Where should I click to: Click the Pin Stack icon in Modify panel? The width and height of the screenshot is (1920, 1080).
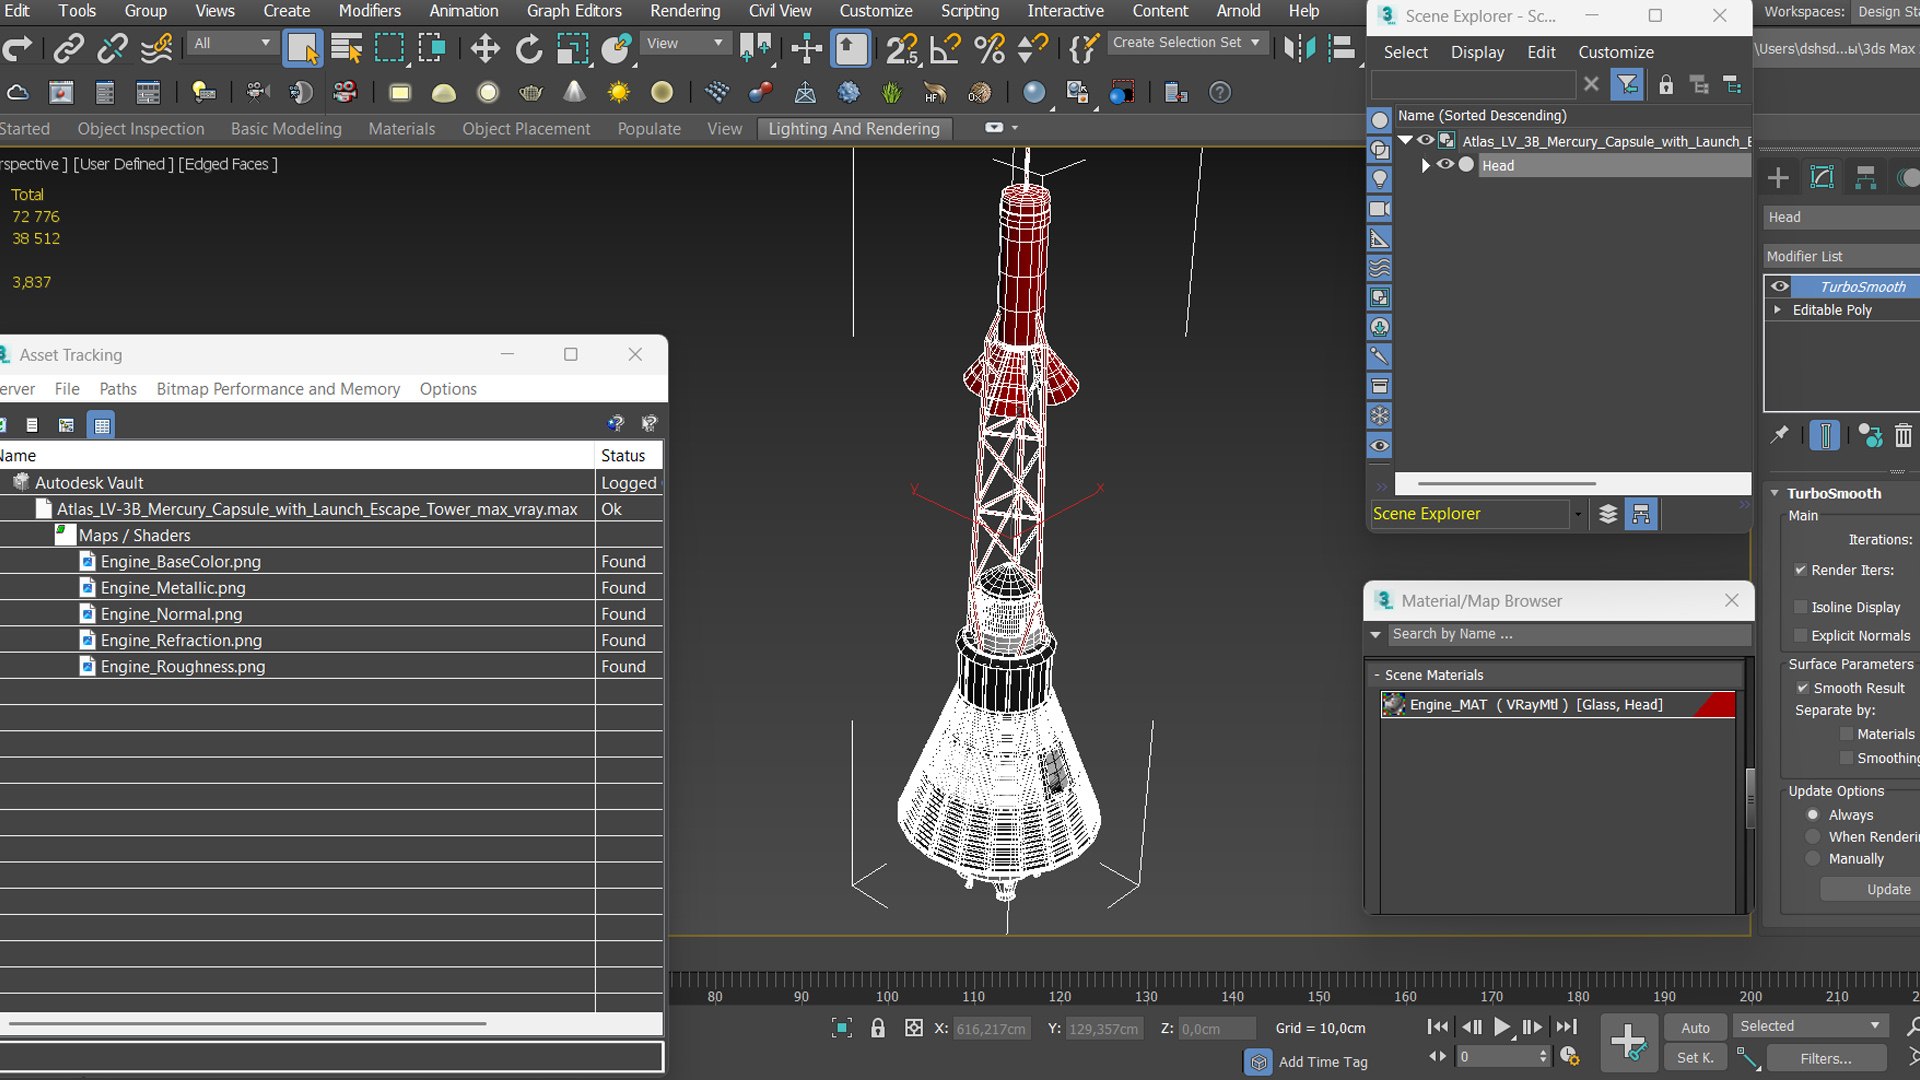pyautogui.click(x=1780, y=435)
